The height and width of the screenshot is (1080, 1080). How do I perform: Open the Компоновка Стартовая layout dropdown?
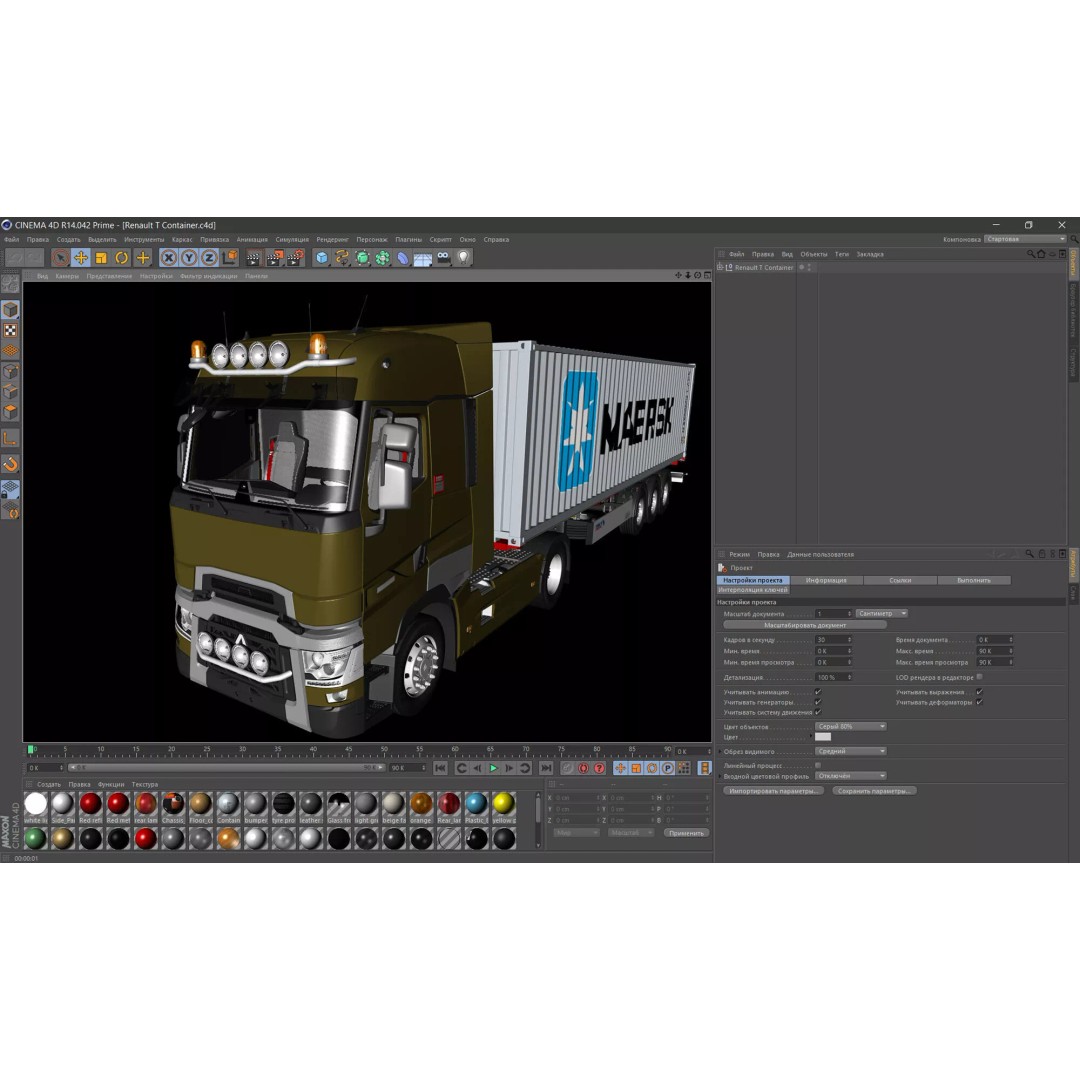[1025, 239]
